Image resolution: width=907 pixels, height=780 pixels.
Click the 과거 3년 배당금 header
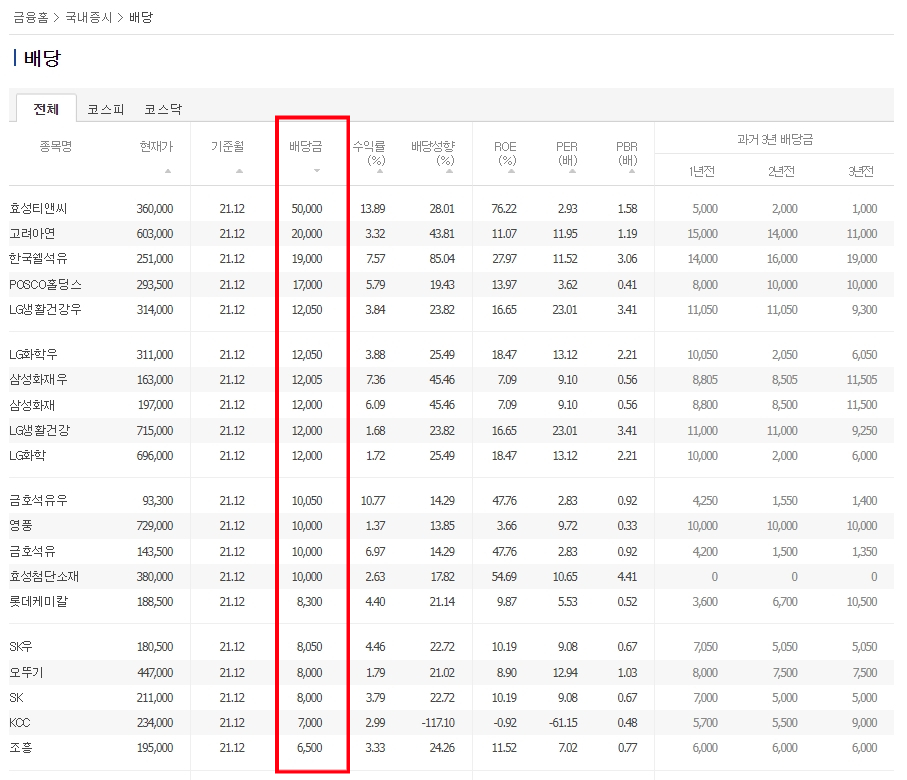(775, 139)
